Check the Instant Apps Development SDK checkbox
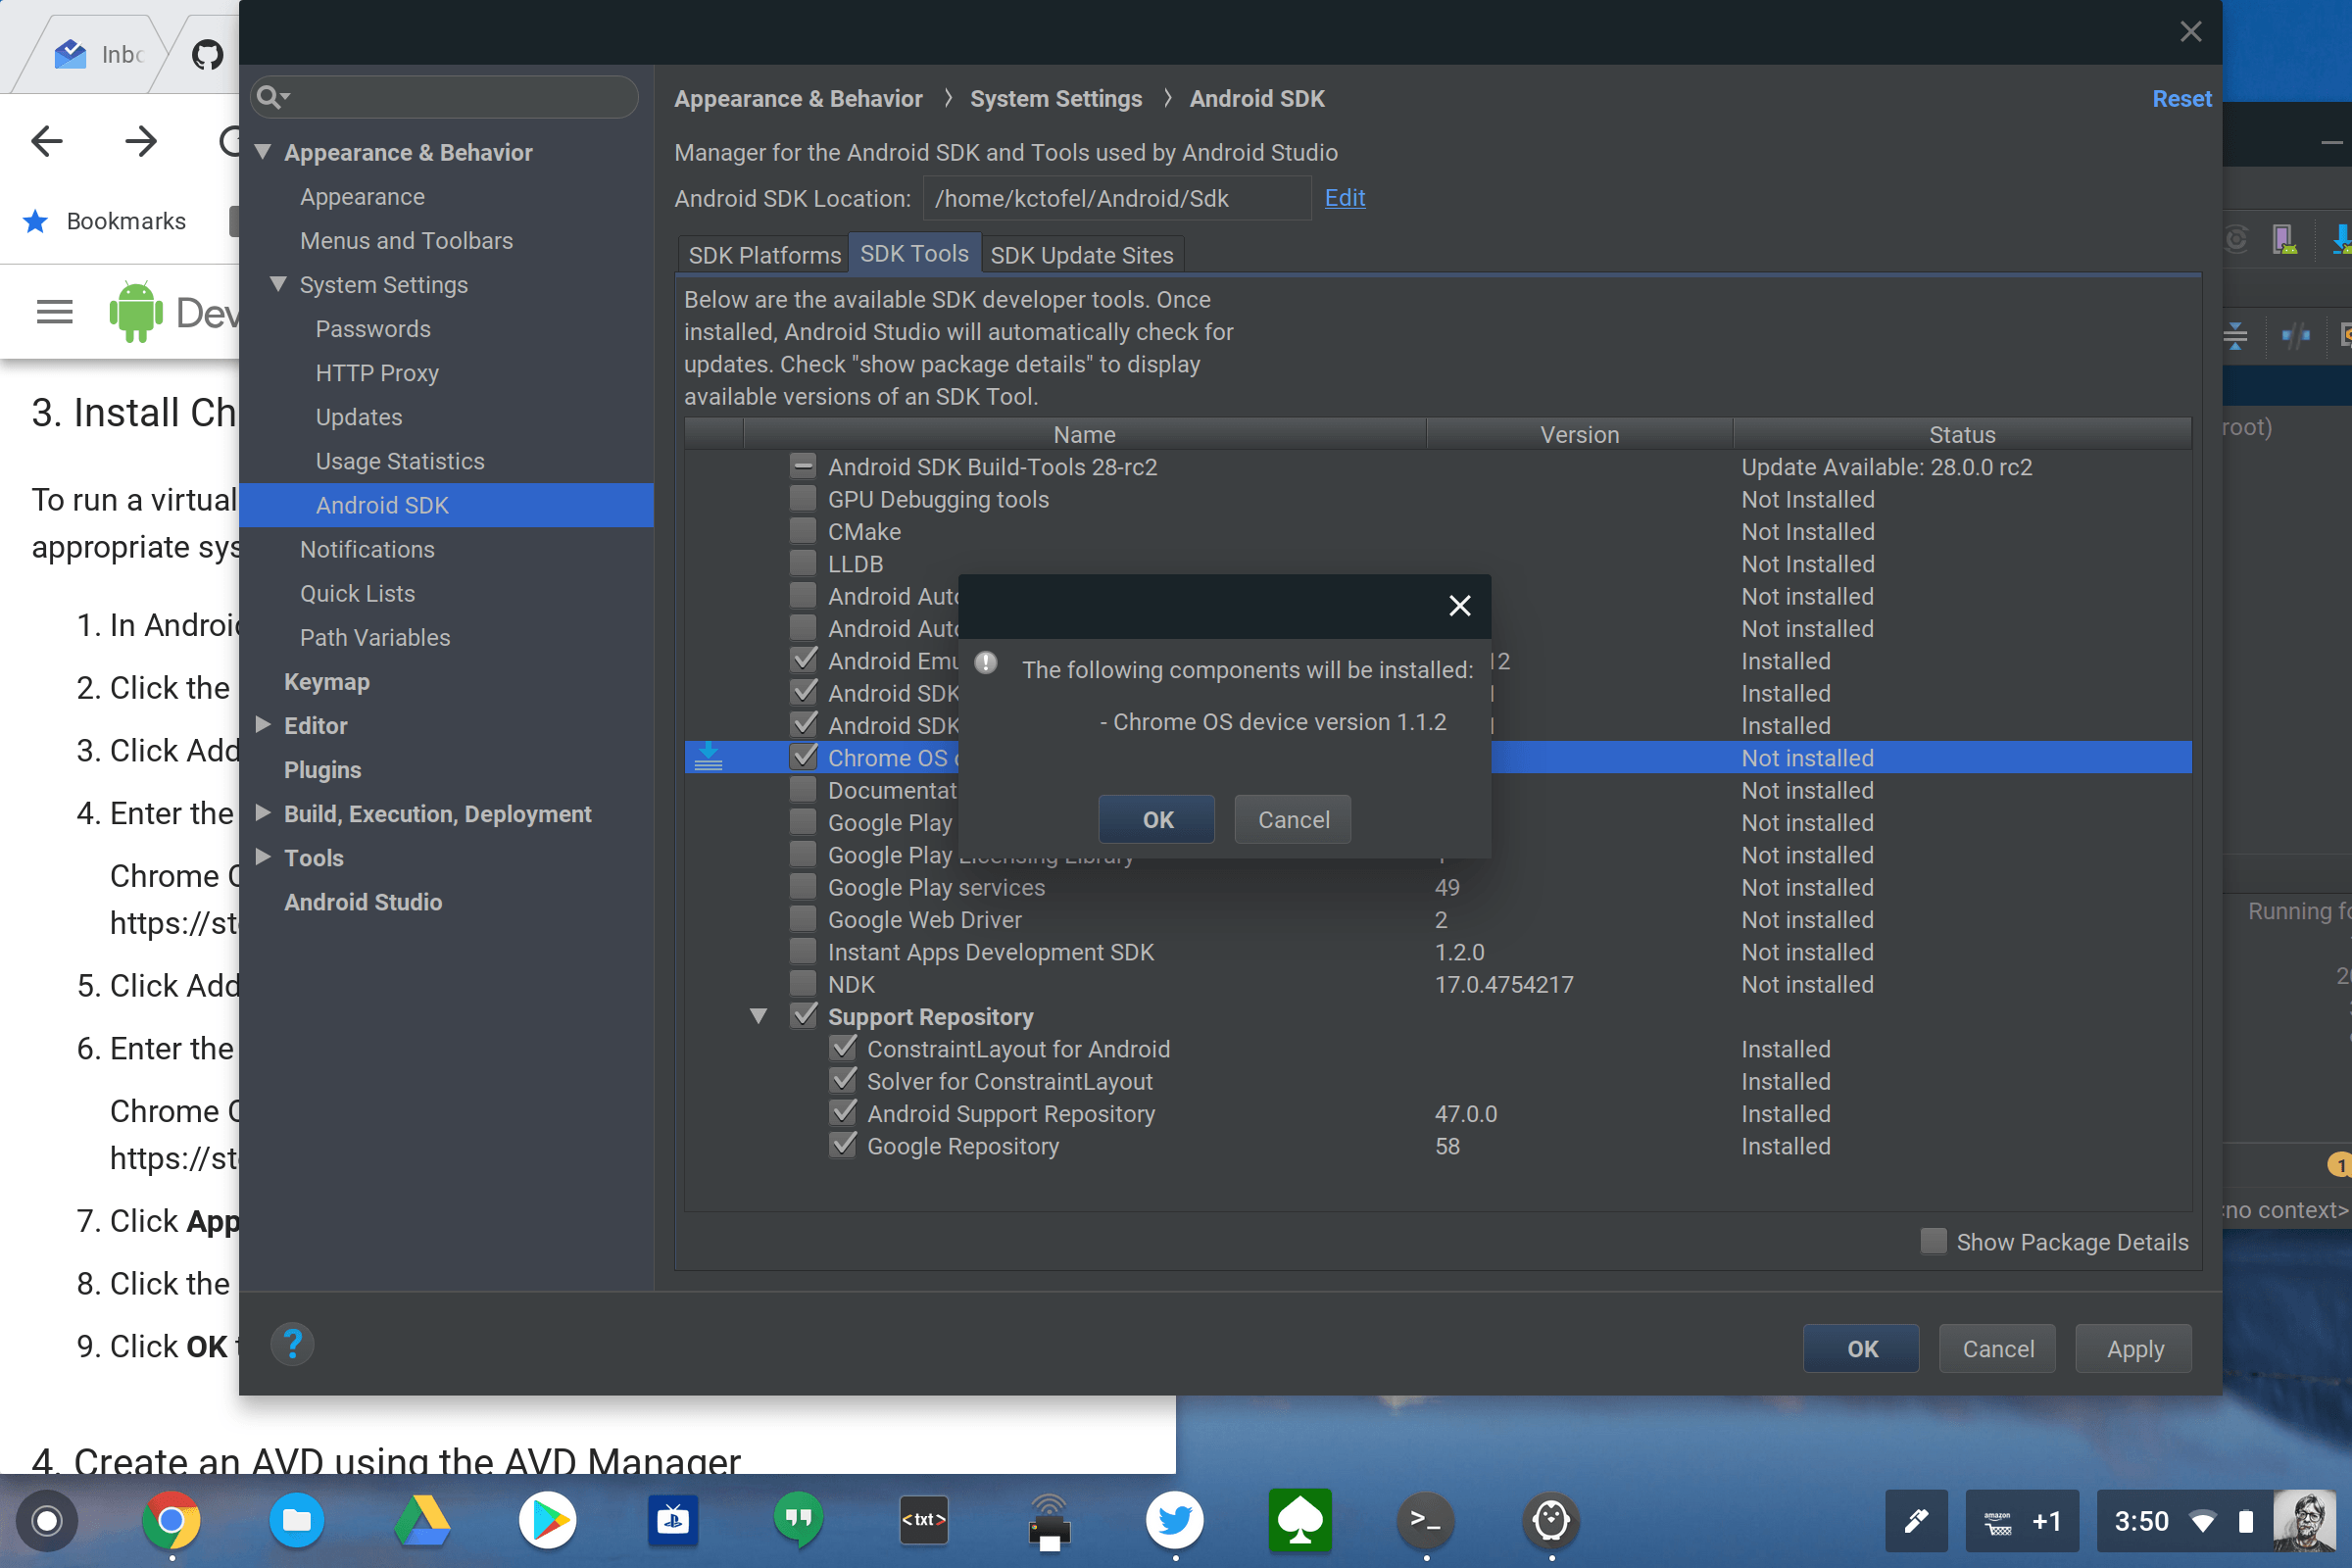 [803, 951]
